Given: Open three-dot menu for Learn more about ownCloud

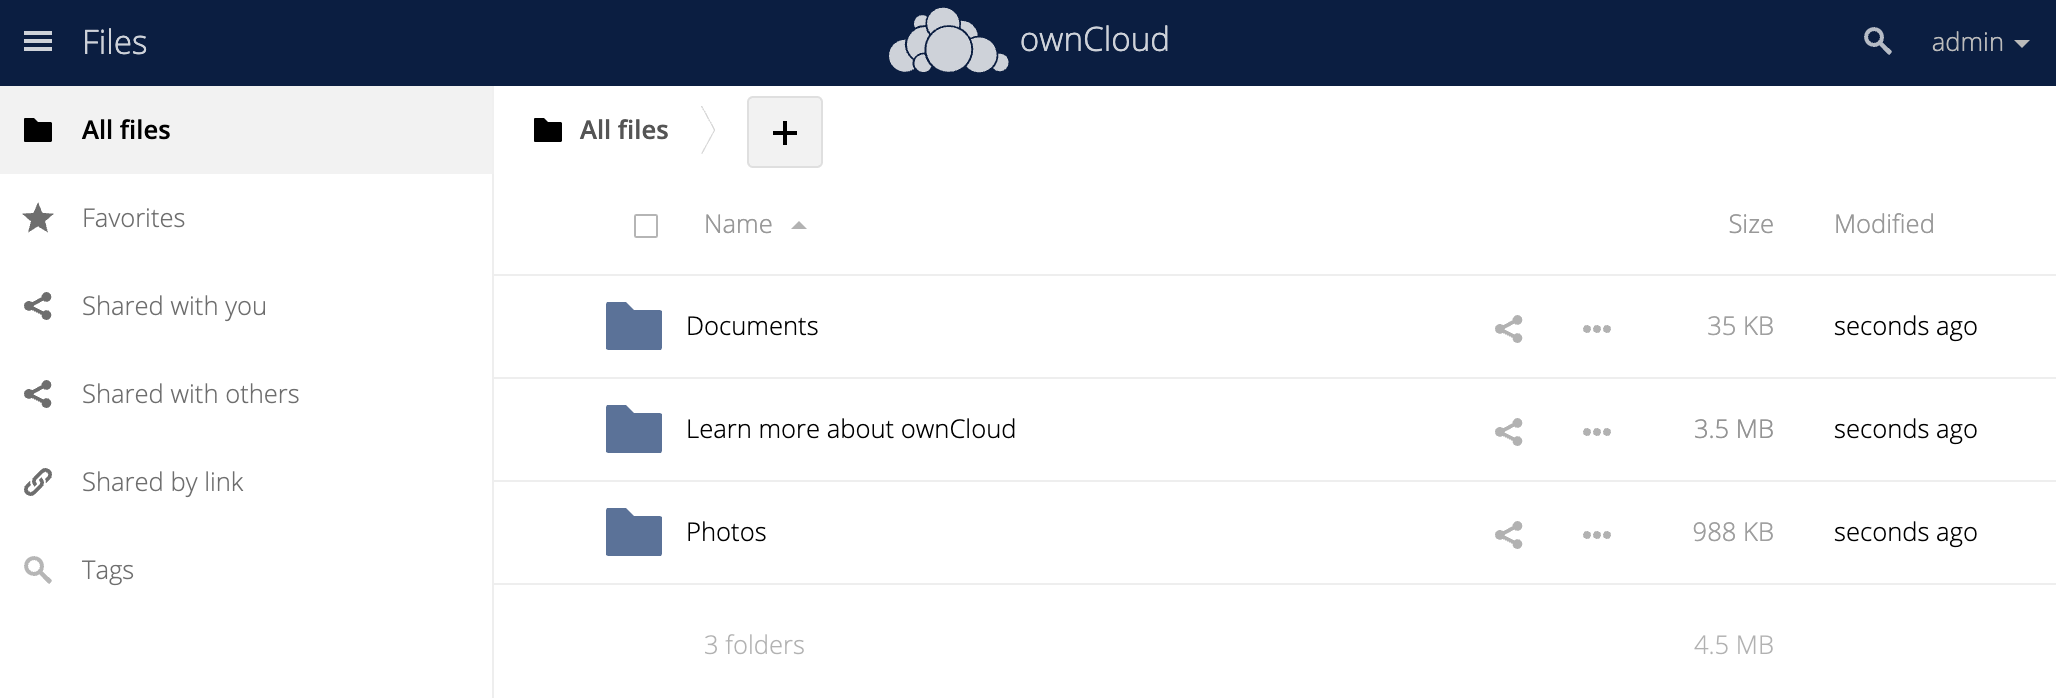Looking at the screenshot, I should pyautogui.click(x=1596, y=431).
